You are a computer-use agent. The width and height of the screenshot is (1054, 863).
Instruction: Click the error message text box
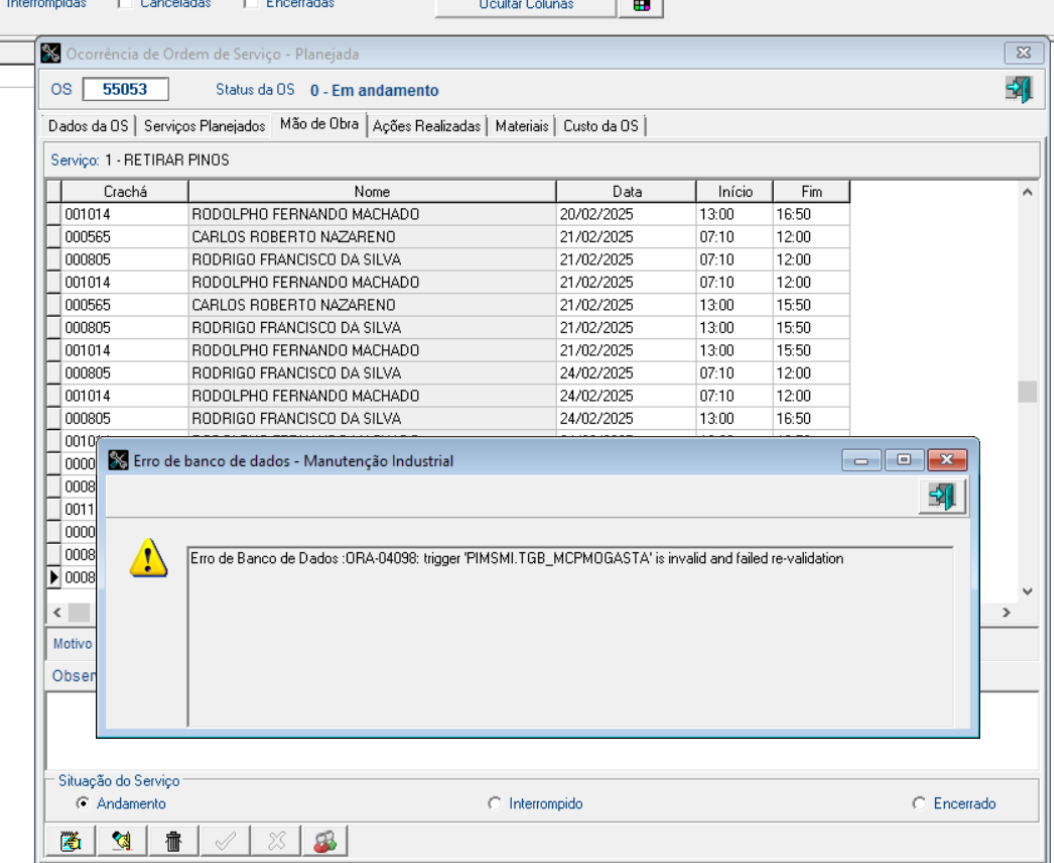[570, 636]
